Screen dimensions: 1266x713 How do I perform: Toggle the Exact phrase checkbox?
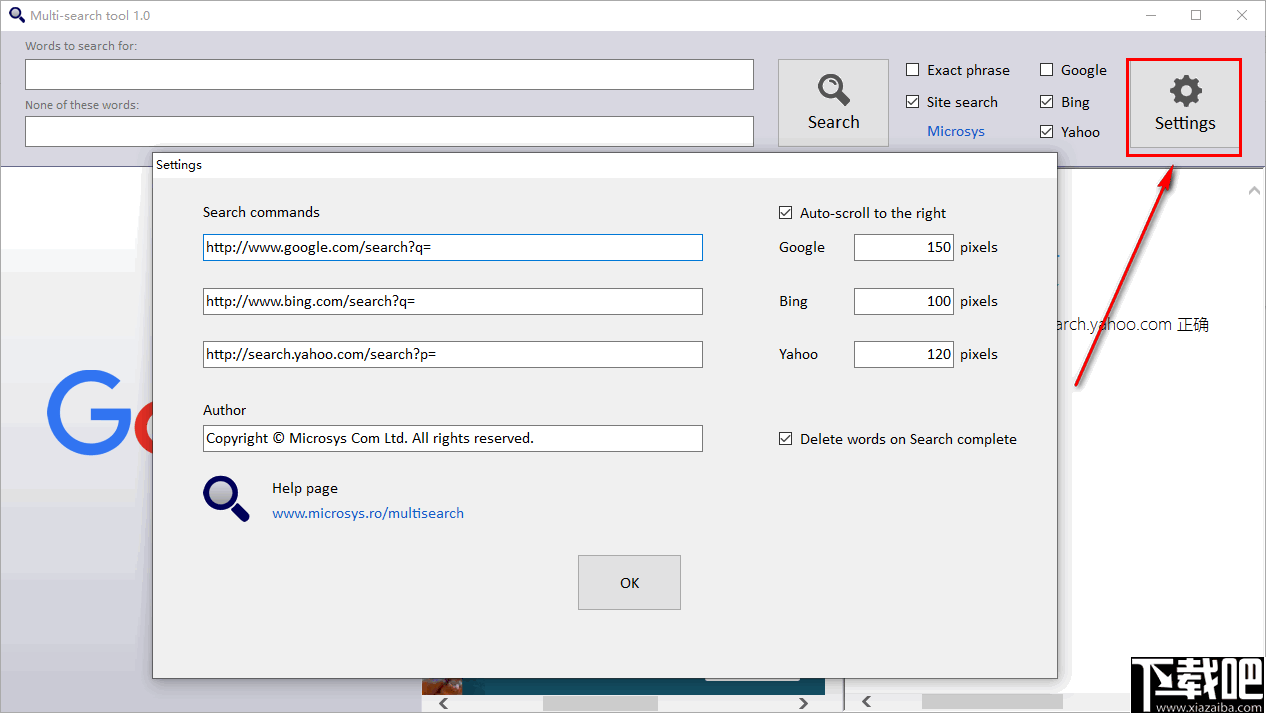tap(913, 70)
